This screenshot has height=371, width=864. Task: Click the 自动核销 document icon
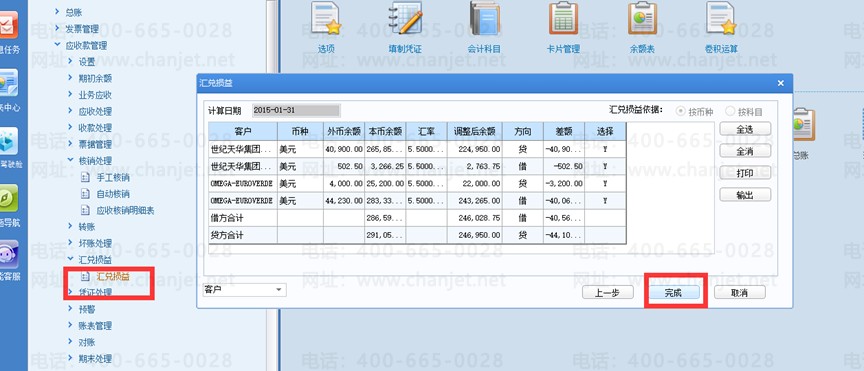(85, 194)
